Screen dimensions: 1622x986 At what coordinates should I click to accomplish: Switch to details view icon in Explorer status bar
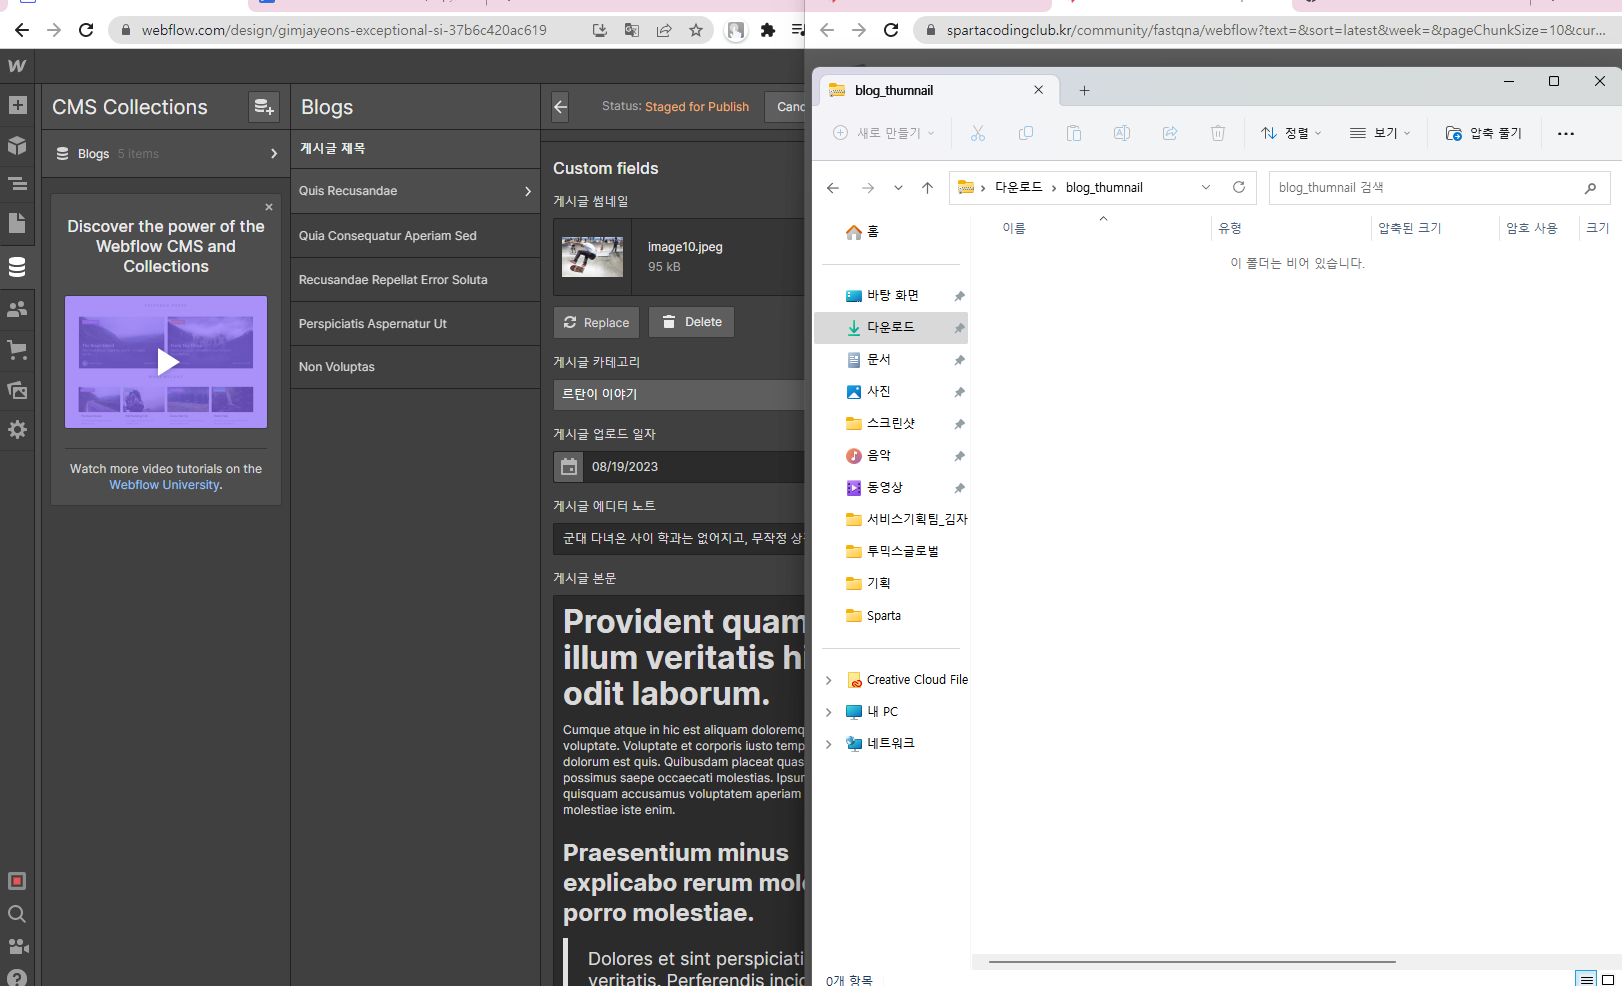(1586, 979)
